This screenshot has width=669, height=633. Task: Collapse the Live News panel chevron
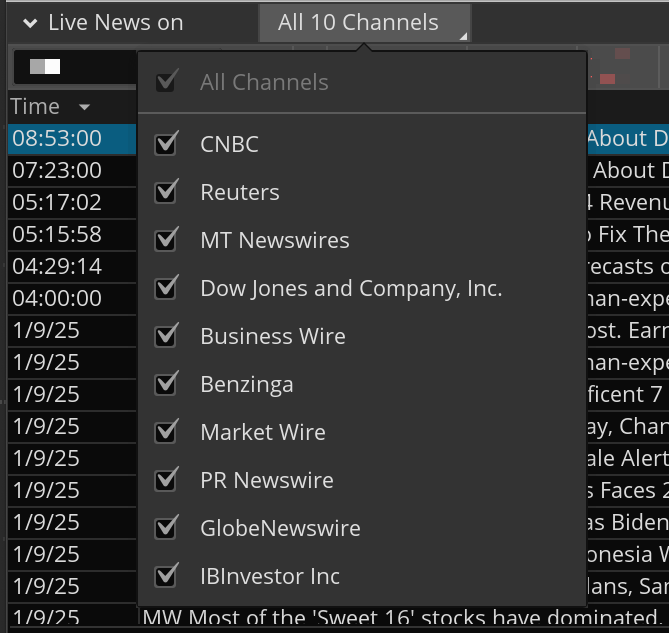(30, 23)
